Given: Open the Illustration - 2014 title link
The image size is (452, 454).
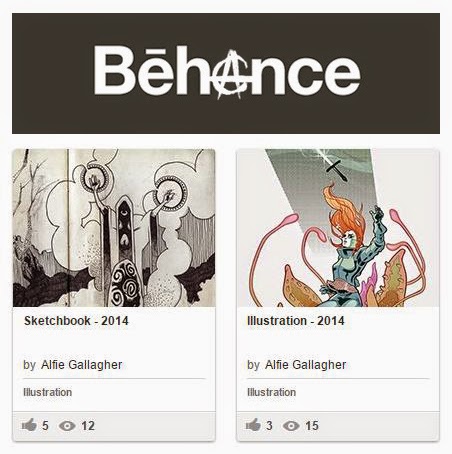Looking at the screenshot, I should coord(296,321).
